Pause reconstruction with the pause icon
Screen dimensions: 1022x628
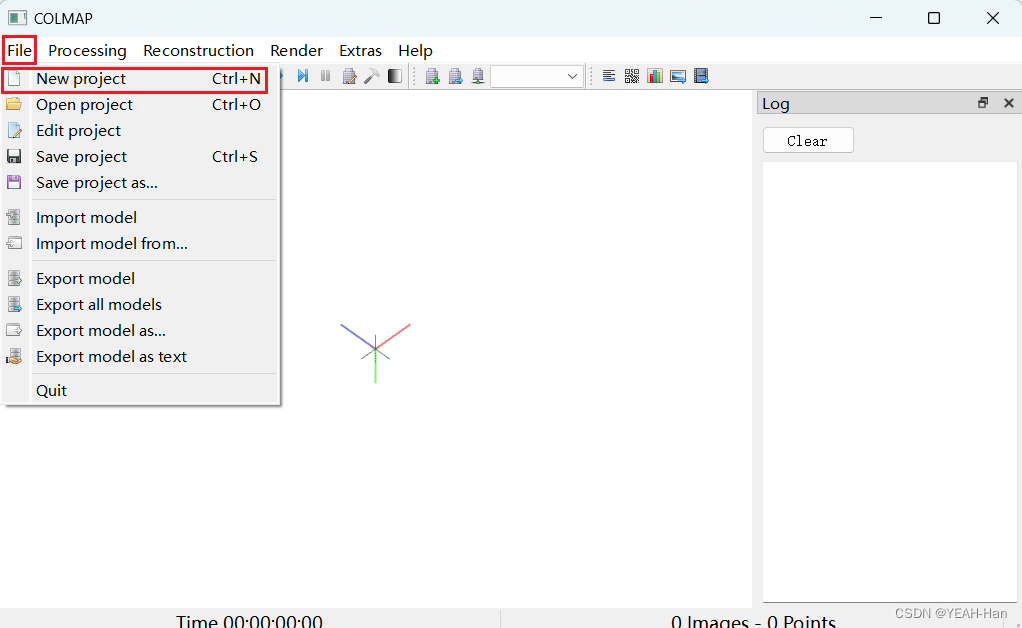click(325, 76)
